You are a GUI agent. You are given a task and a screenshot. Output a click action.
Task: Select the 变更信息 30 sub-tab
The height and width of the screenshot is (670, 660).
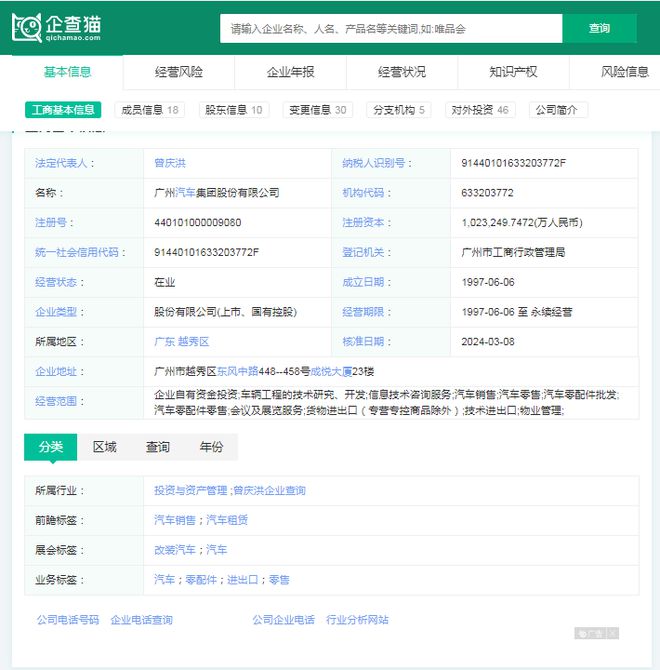318,110
